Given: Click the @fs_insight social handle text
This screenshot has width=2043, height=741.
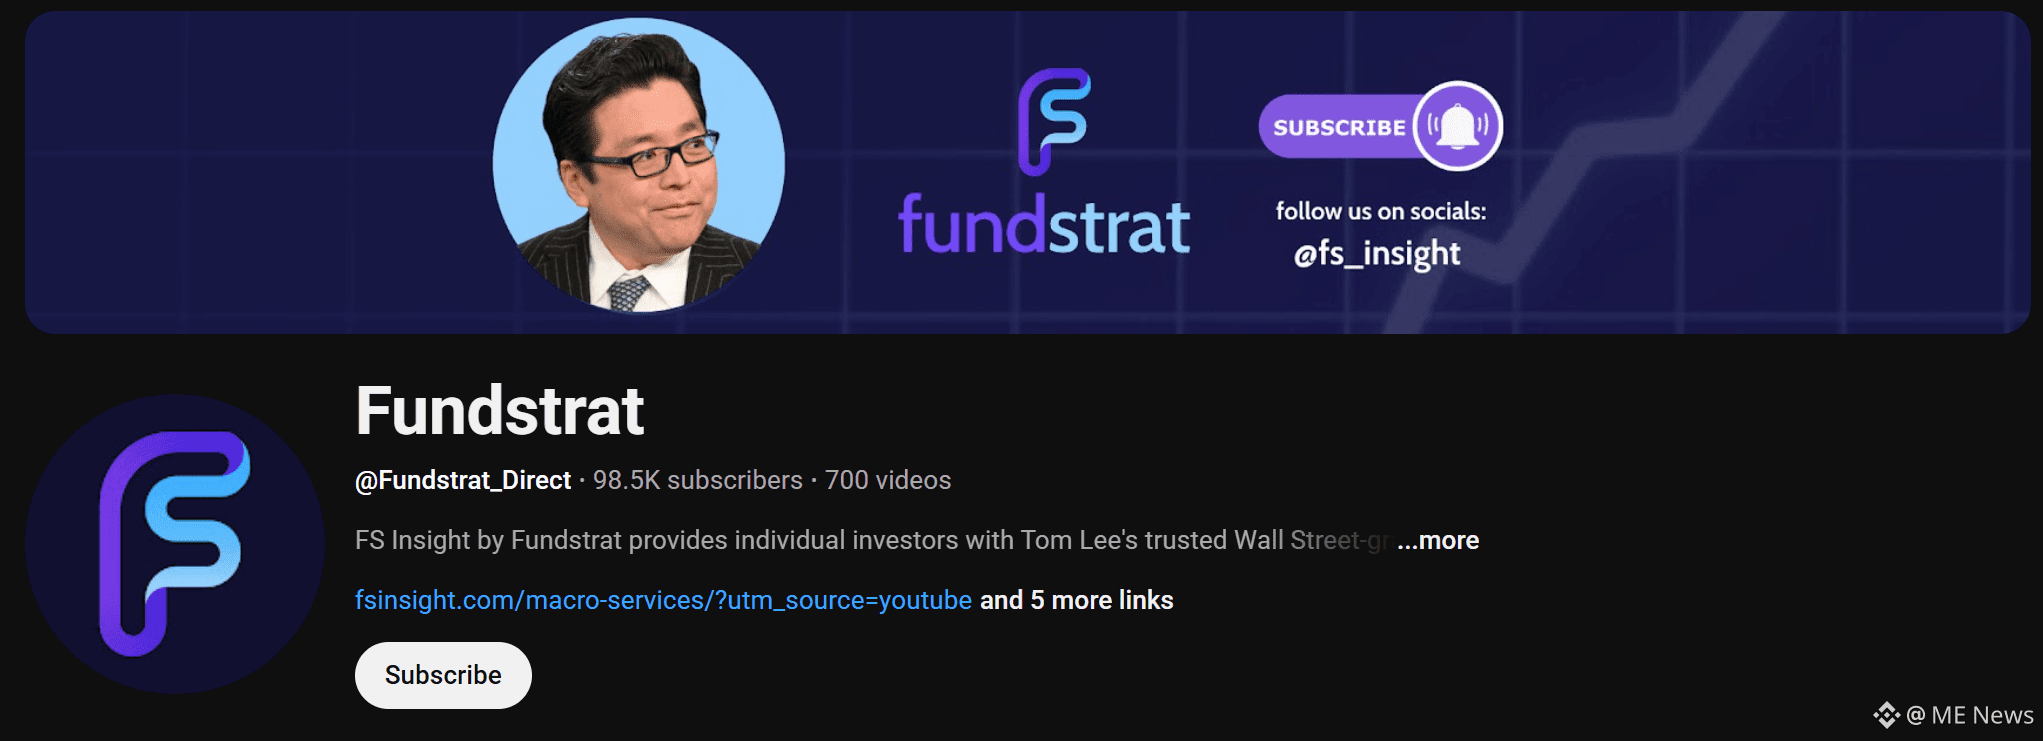Looking at the screenshot, I should (x=1377, y=254).
